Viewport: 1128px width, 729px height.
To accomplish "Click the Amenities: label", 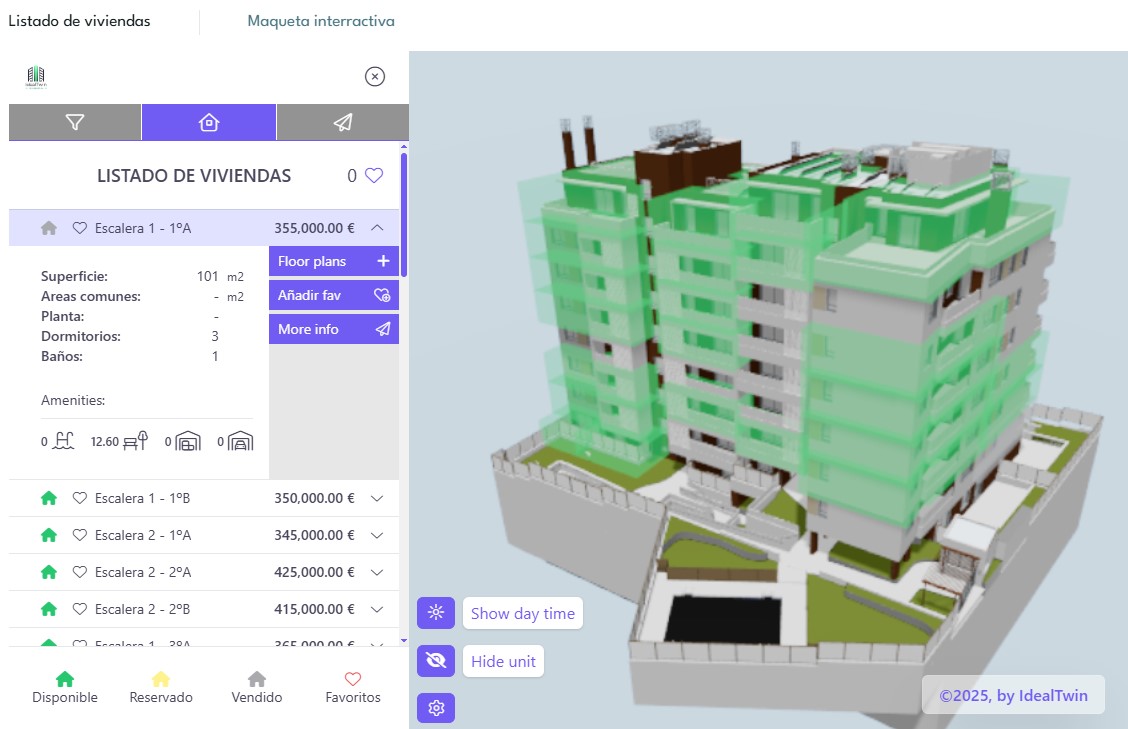I will (x=73, y=400).
